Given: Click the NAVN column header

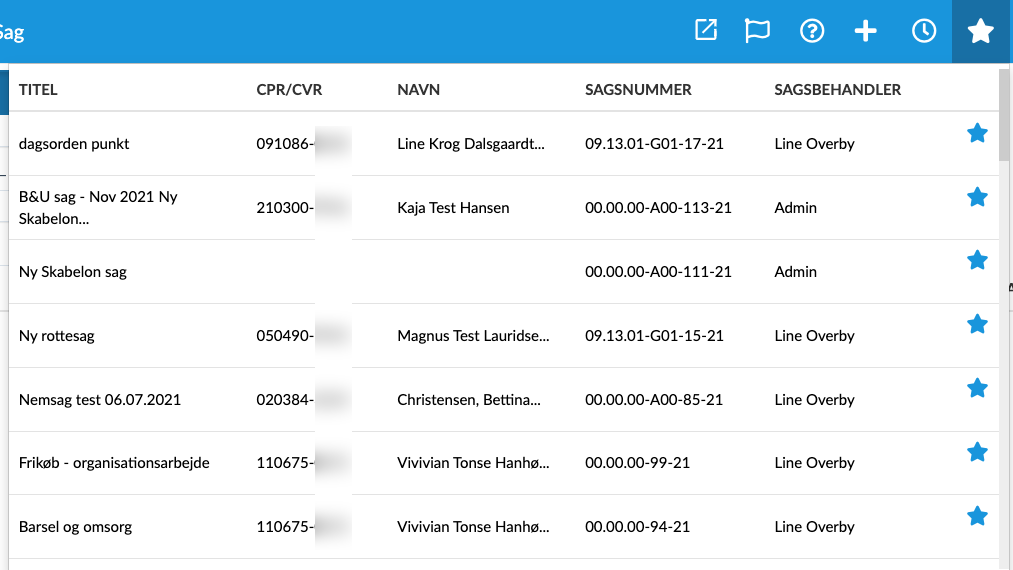Looking at the screenshot, I should tap(418, 90).
